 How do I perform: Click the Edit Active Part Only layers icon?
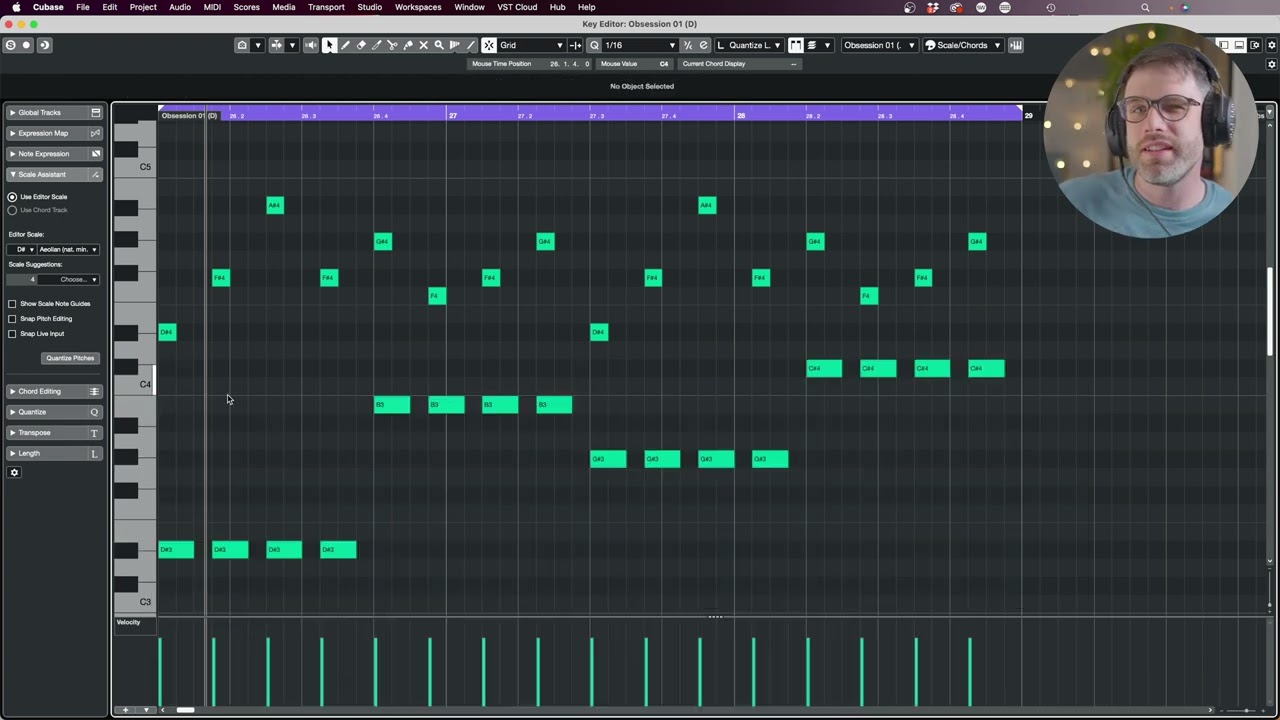(x=812, y=45)
